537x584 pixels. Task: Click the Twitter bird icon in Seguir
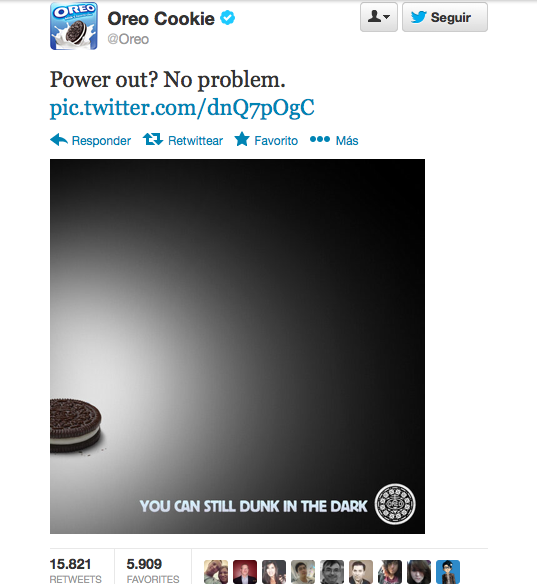coord(419,17)
